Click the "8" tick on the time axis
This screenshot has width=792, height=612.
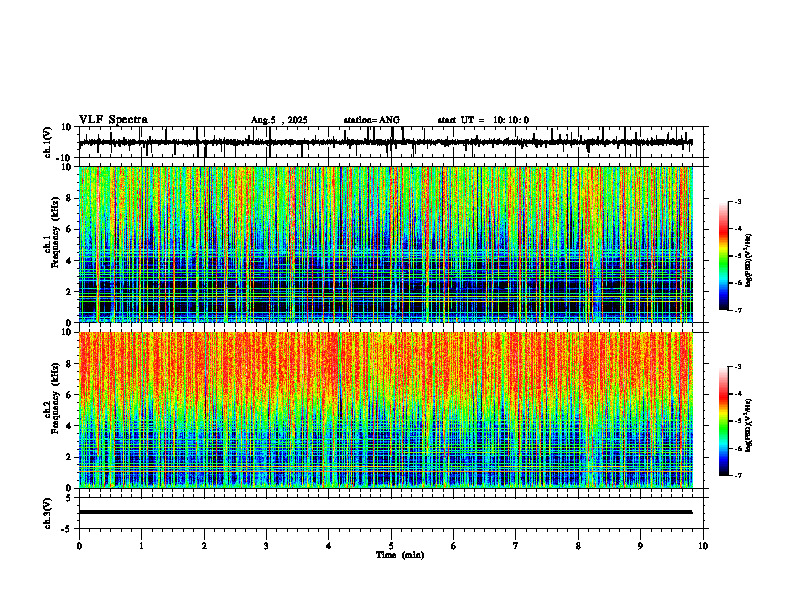click(x=578, y=546)
